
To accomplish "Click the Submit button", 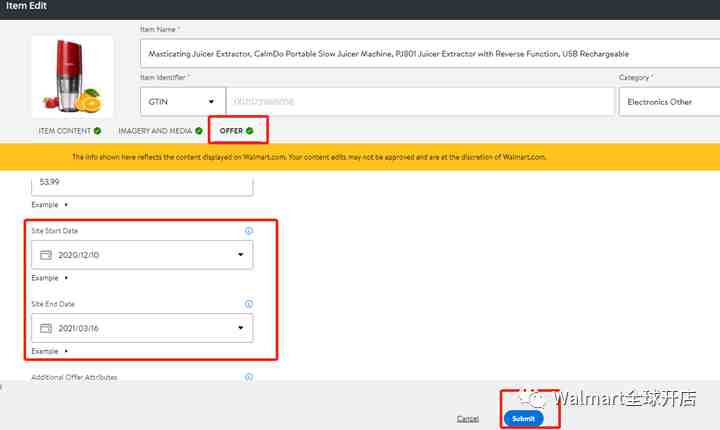I will tap(523, 419).
